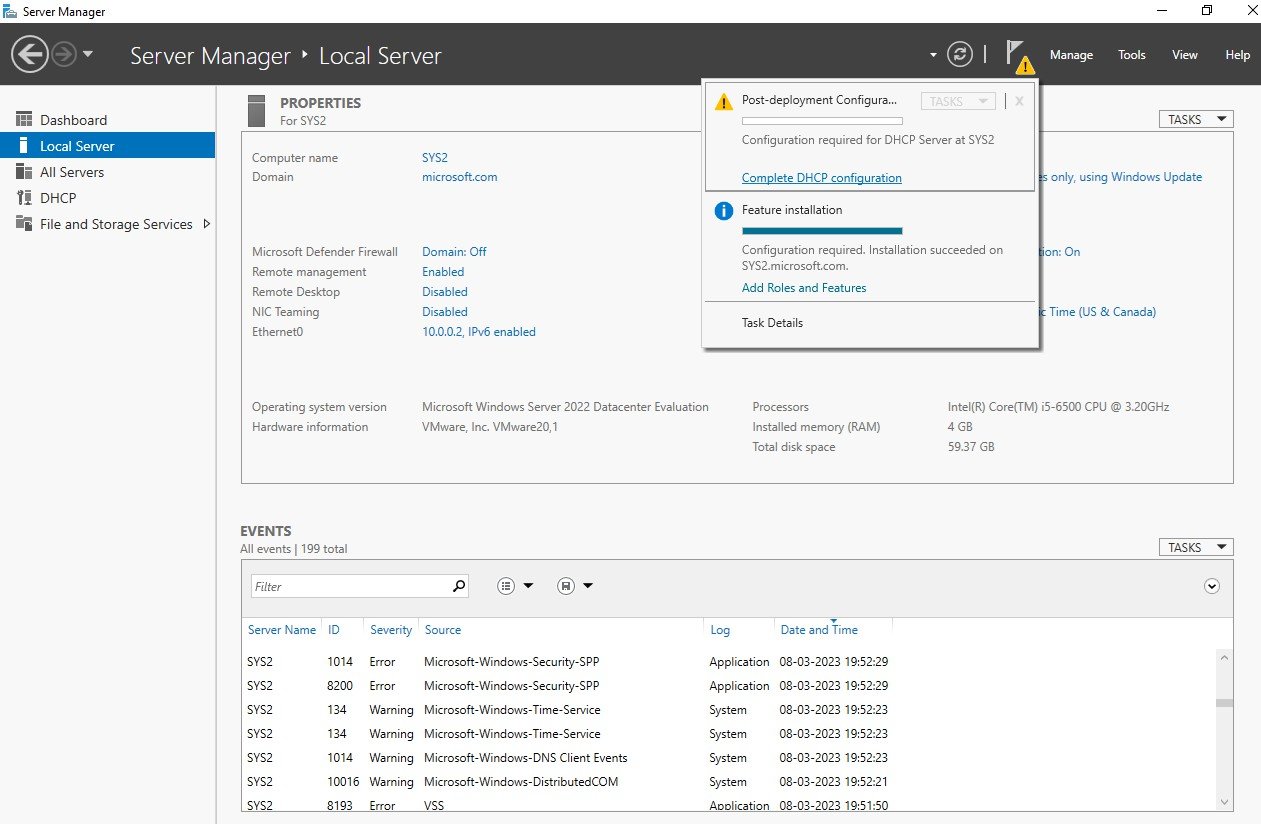Collapse the events filter using the round chevron
Viewport: 1261px width, 824px height.
click(x=1212, y=586)
